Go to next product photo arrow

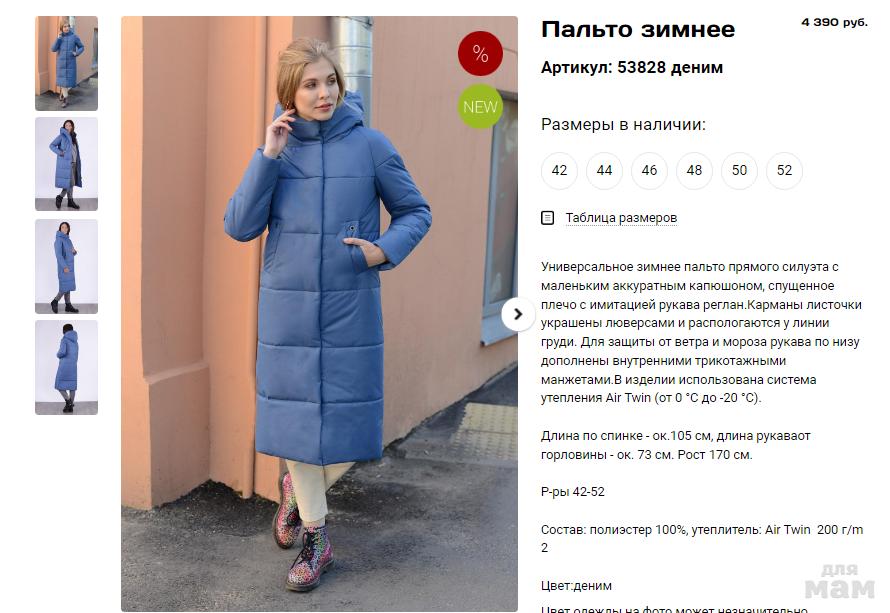(x=518, y=314)
